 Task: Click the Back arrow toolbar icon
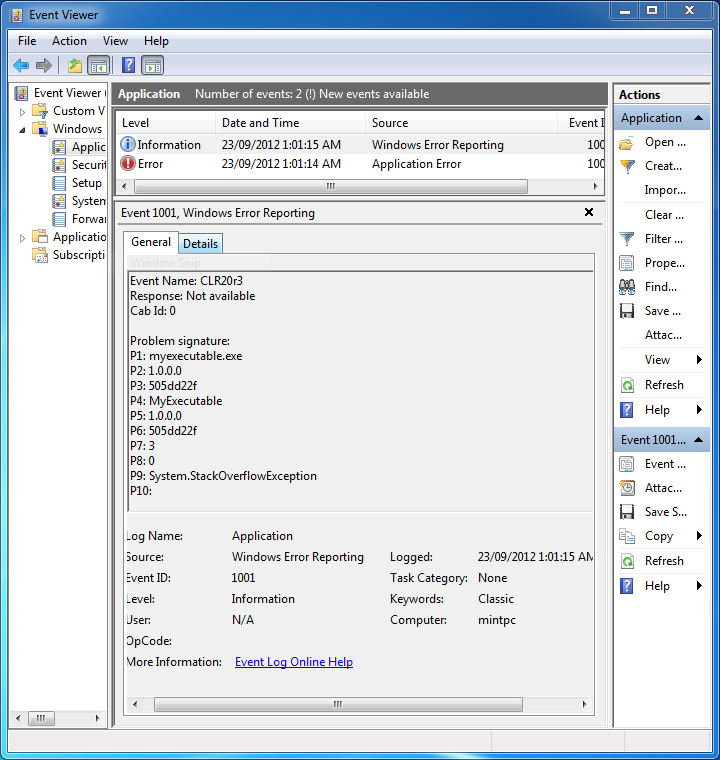[21, 66]
